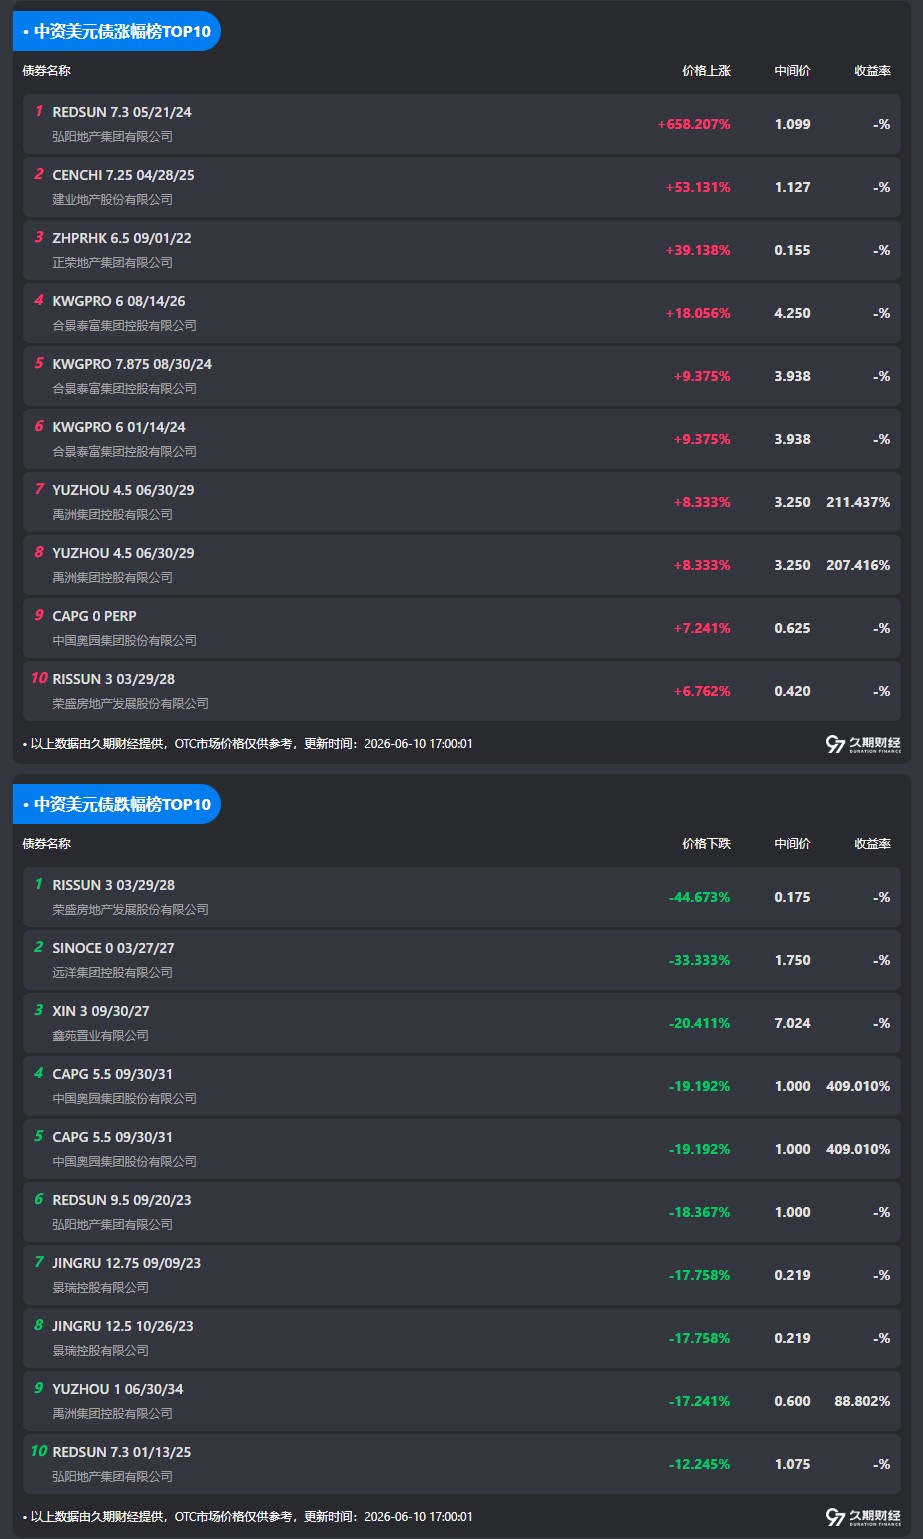Select KWGPRO 6 08/14/26 bond name

119,301
